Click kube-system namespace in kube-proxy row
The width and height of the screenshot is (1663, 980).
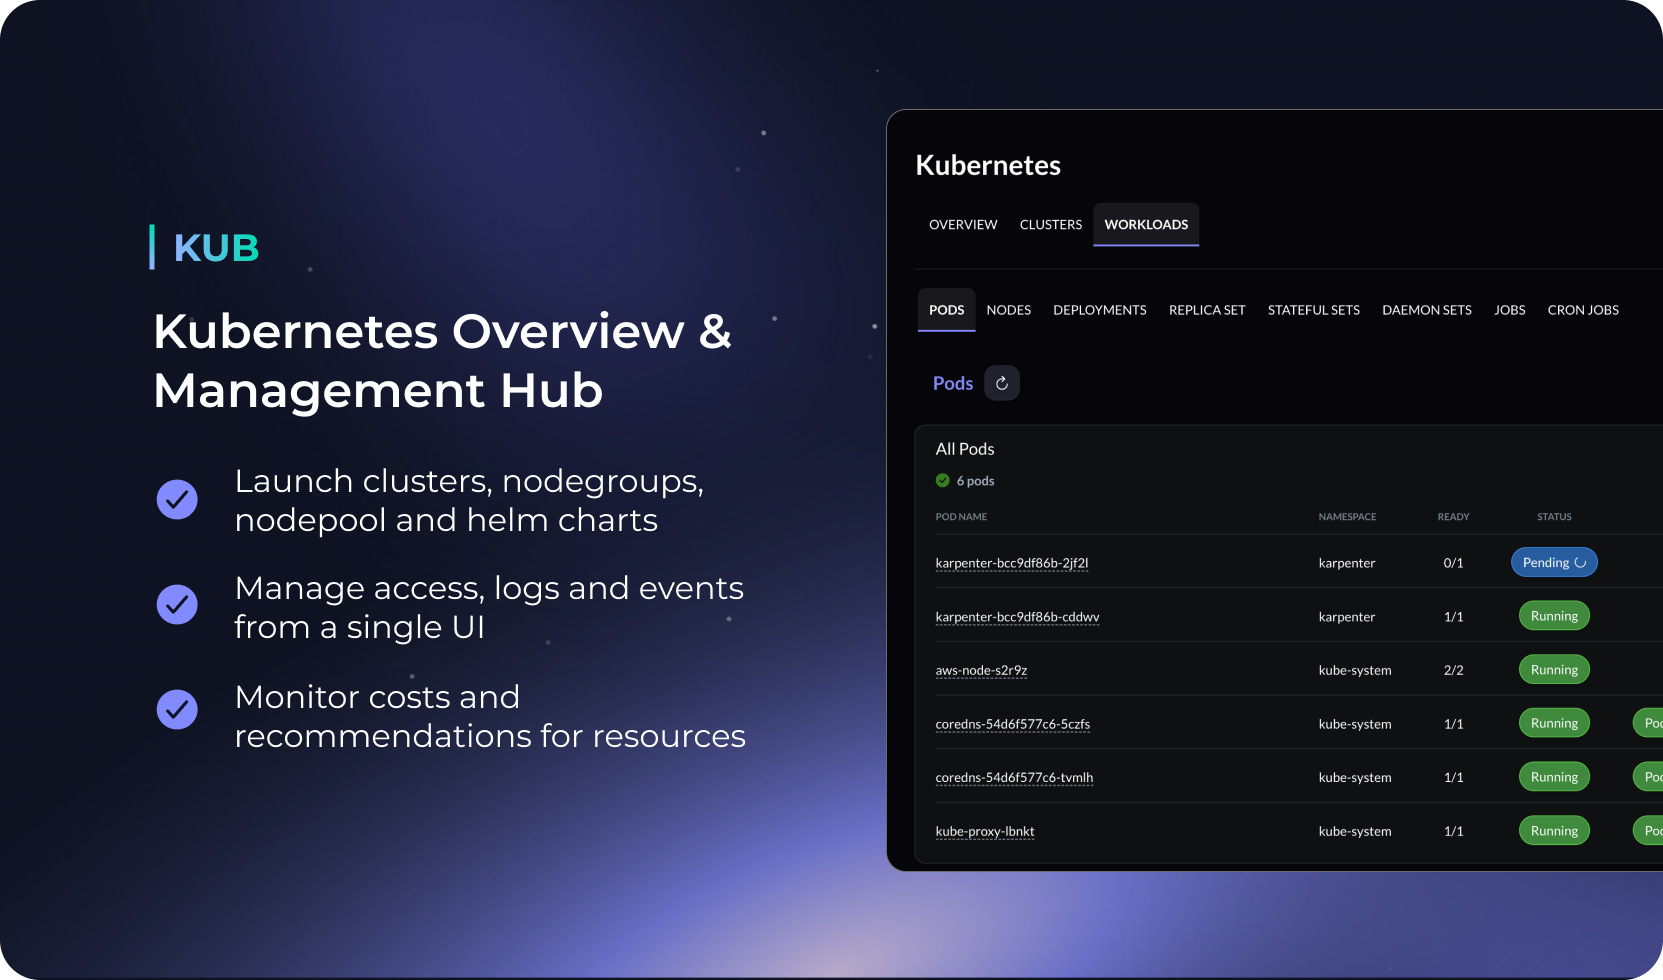click(1355, 831)
